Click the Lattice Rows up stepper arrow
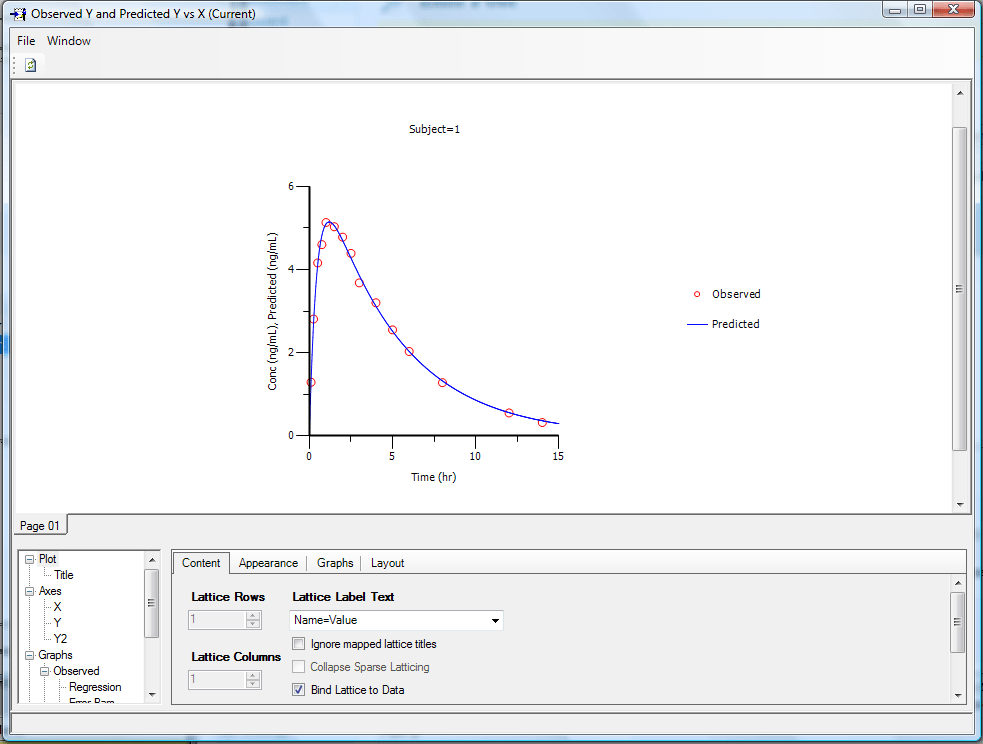Screen dimensions: 983x744 point(253,615)
